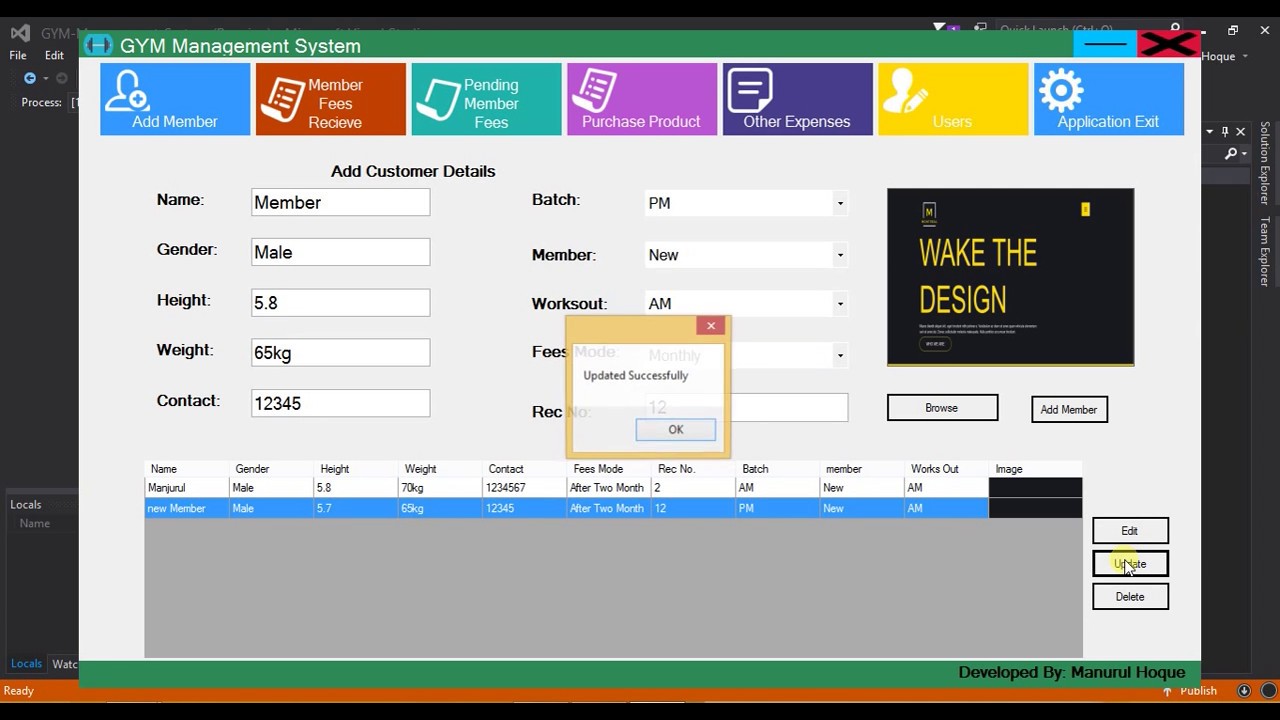
Task: Open the Other Expenses tile
Action: pos(798,99)
